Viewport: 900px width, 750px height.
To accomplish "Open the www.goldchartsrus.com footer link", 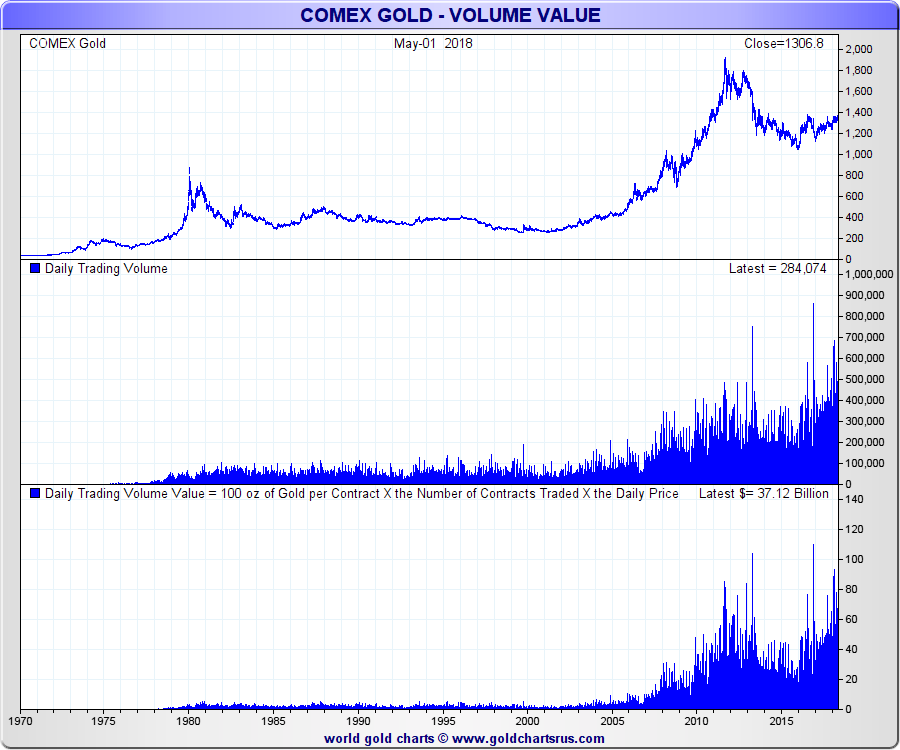I will [x=528, y=739].
